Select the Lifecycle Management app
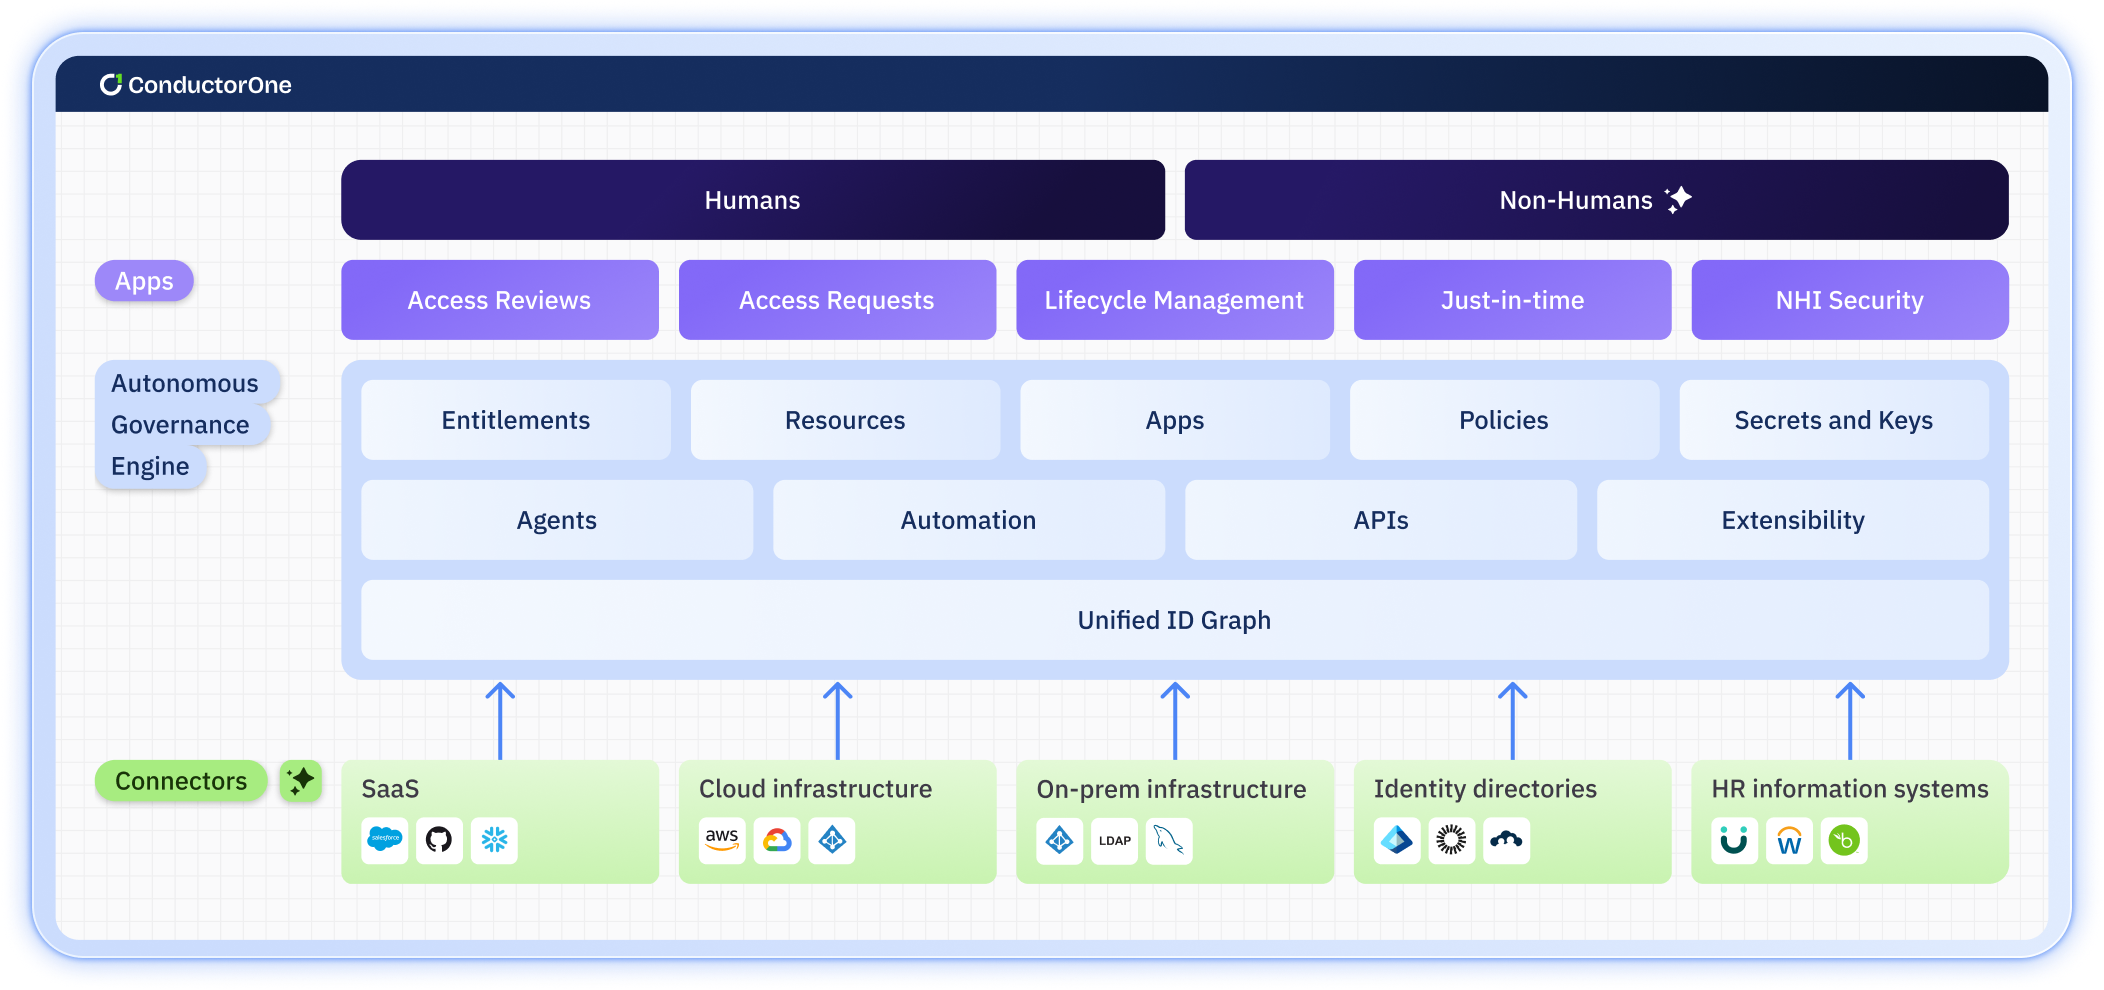 (1174, 299)
